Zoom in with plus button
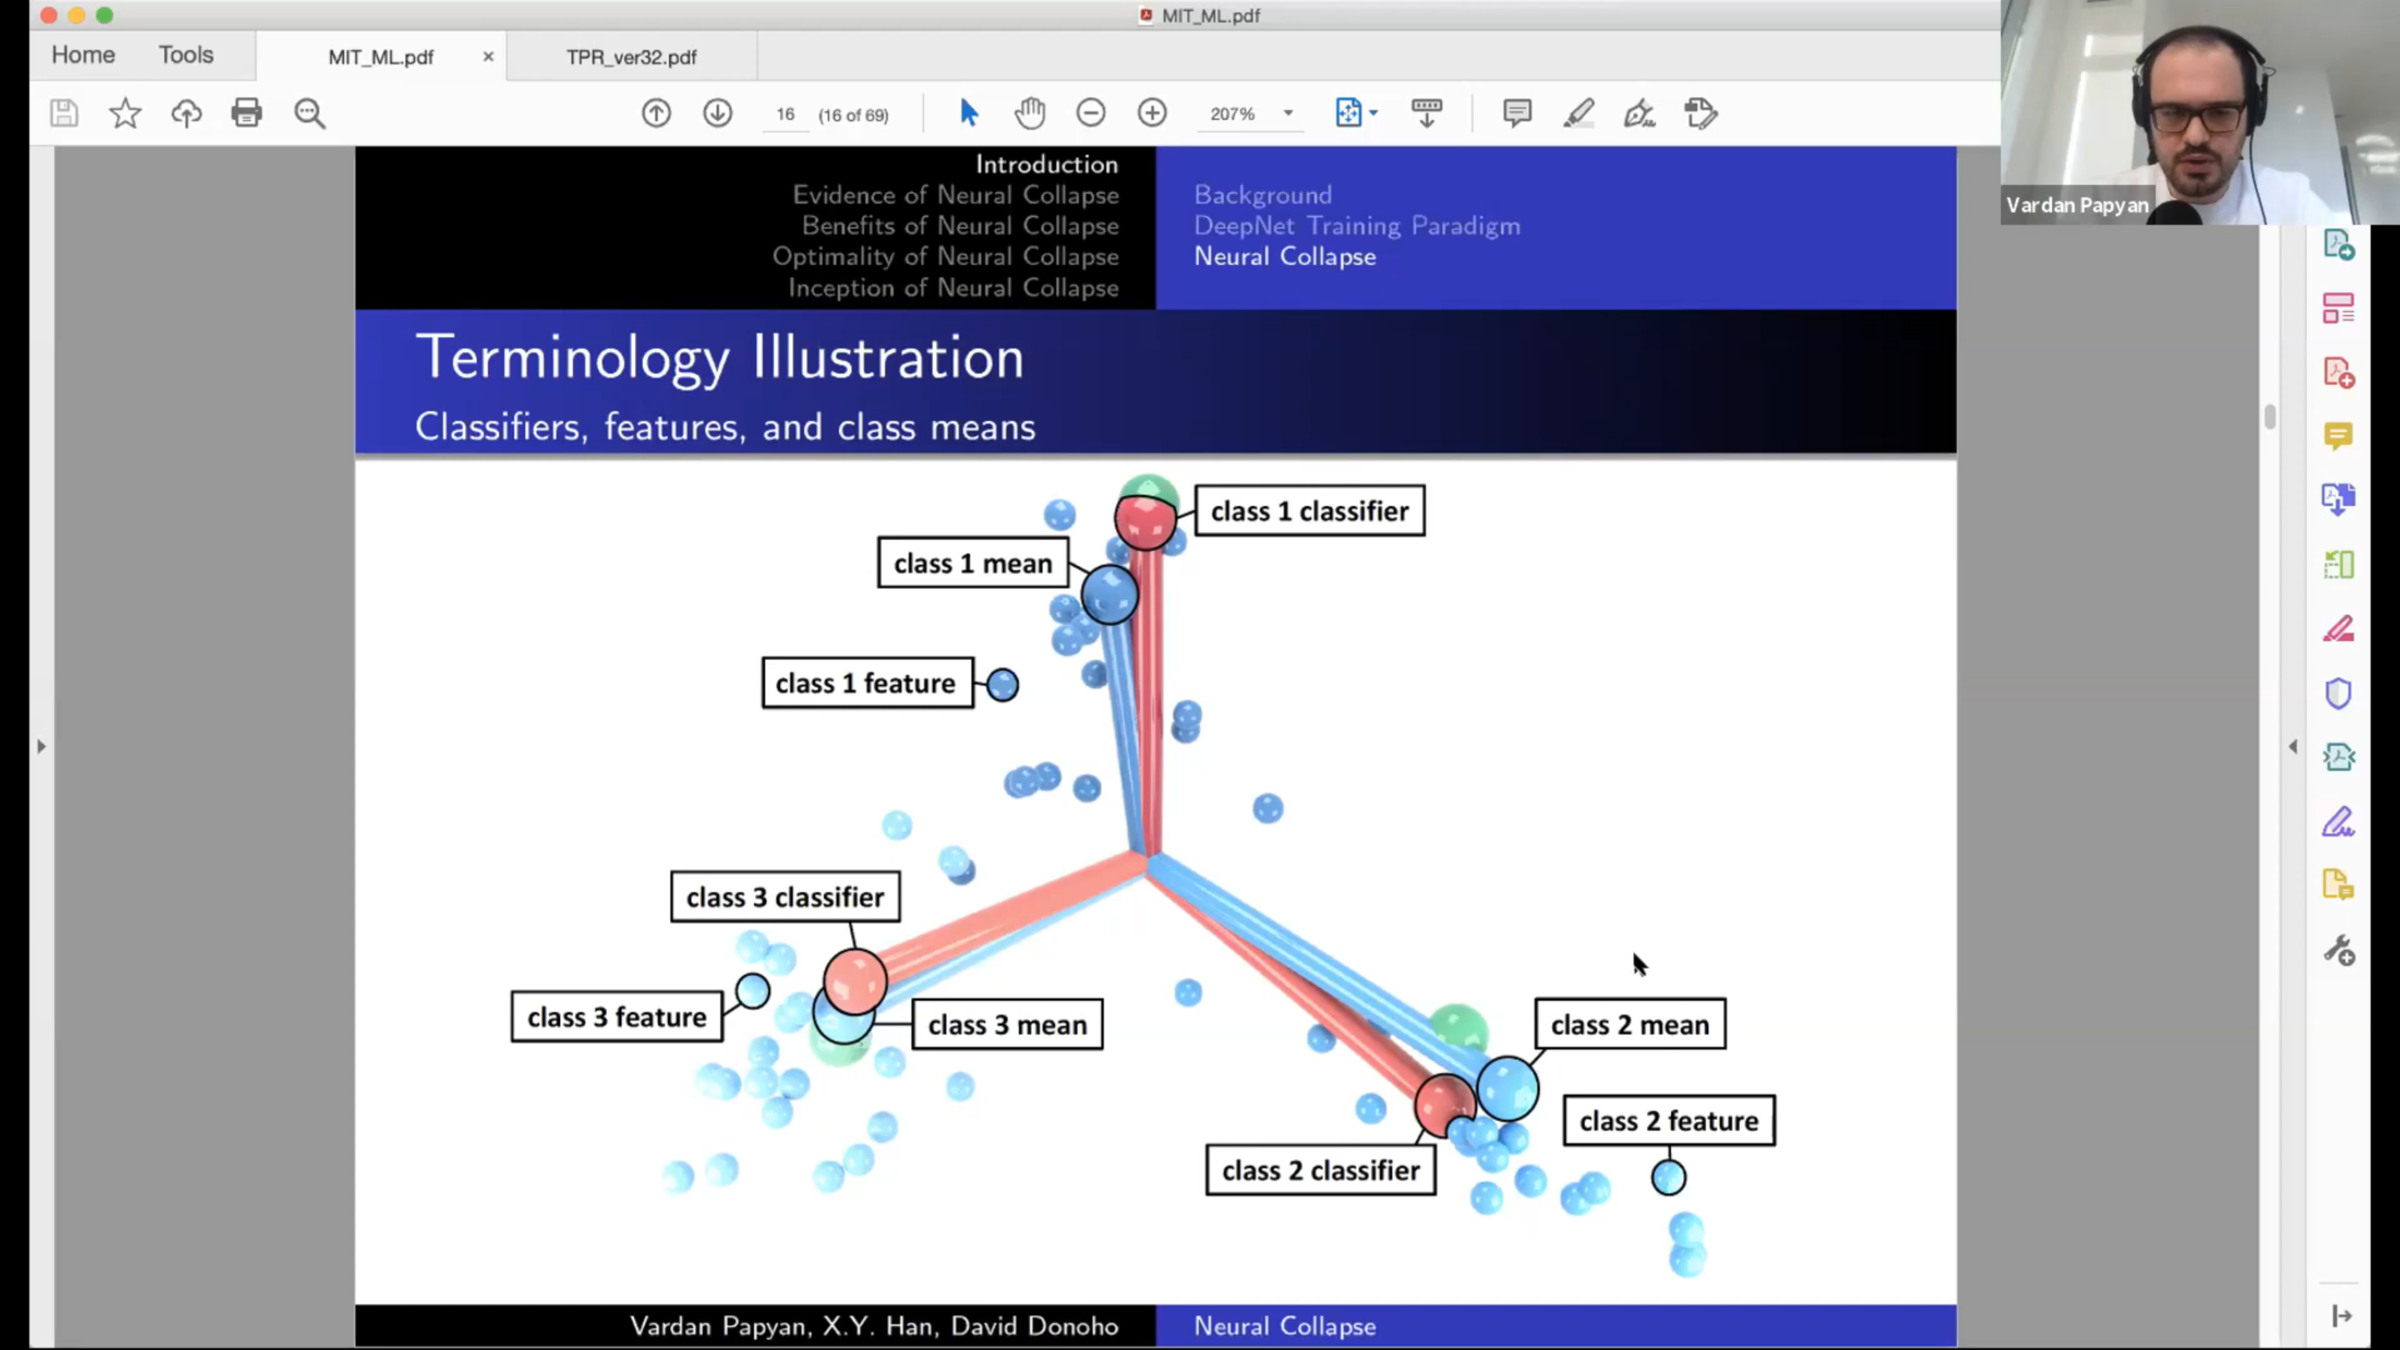The width and height of the screenshot is (2400, 1350). 1152,113
